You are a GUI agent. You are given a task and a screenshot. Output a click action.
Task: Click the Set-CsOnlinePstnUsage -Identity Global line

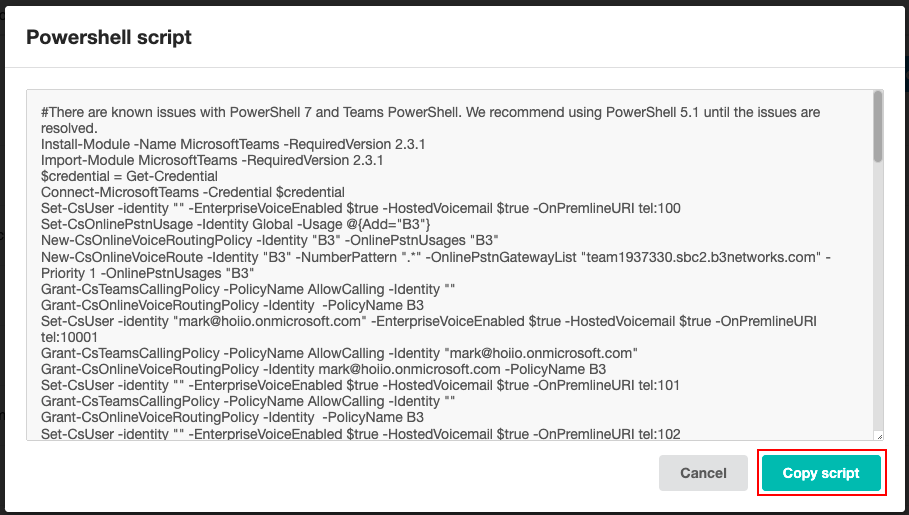[x=235, y=224]
